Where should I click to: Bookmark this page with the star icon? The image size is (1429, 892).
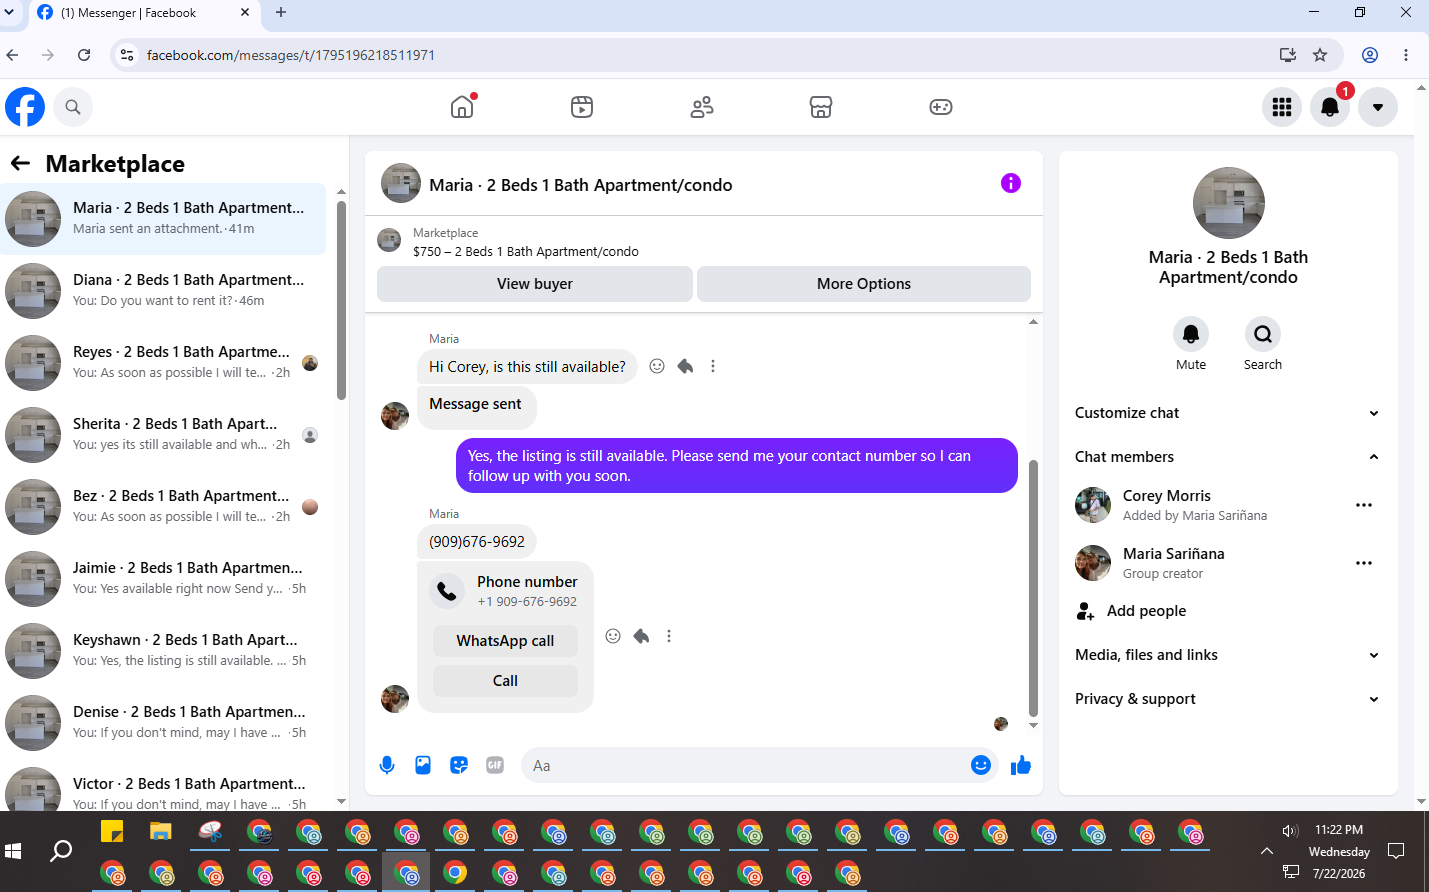pos(1320,55)
